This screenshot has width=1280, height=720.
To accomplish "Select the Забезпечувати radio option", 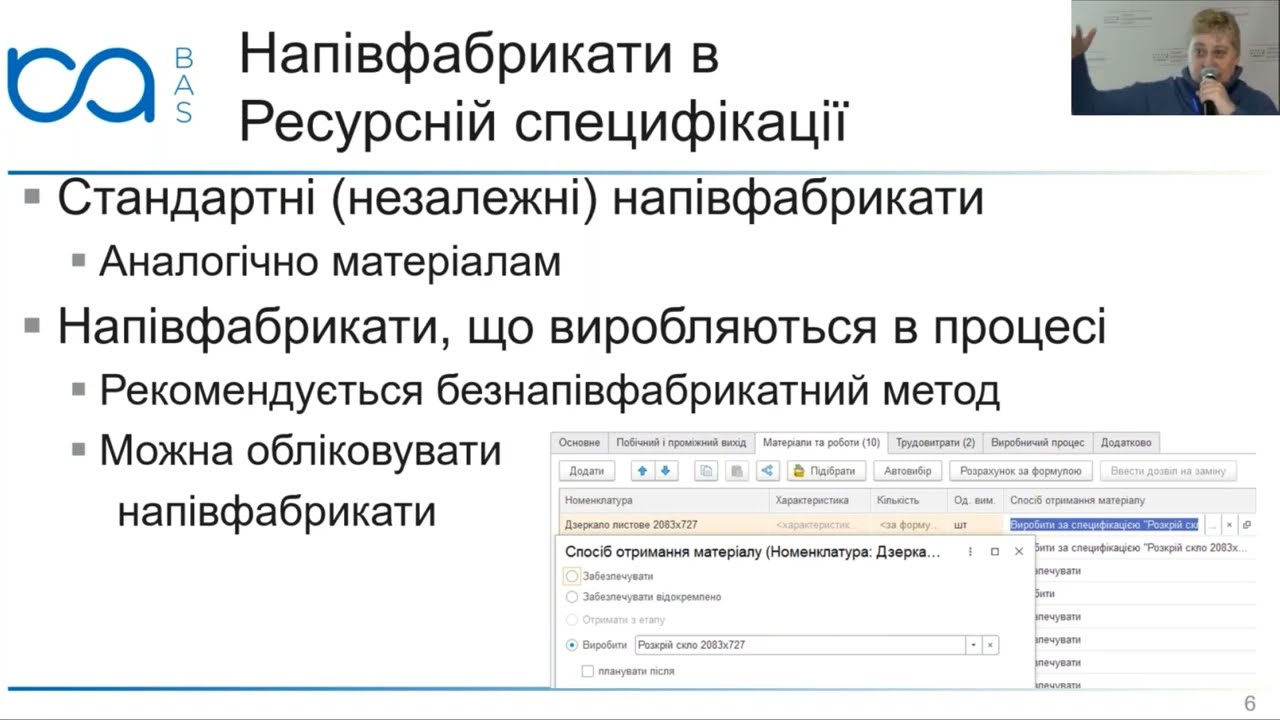I will (x=572, y=576).
